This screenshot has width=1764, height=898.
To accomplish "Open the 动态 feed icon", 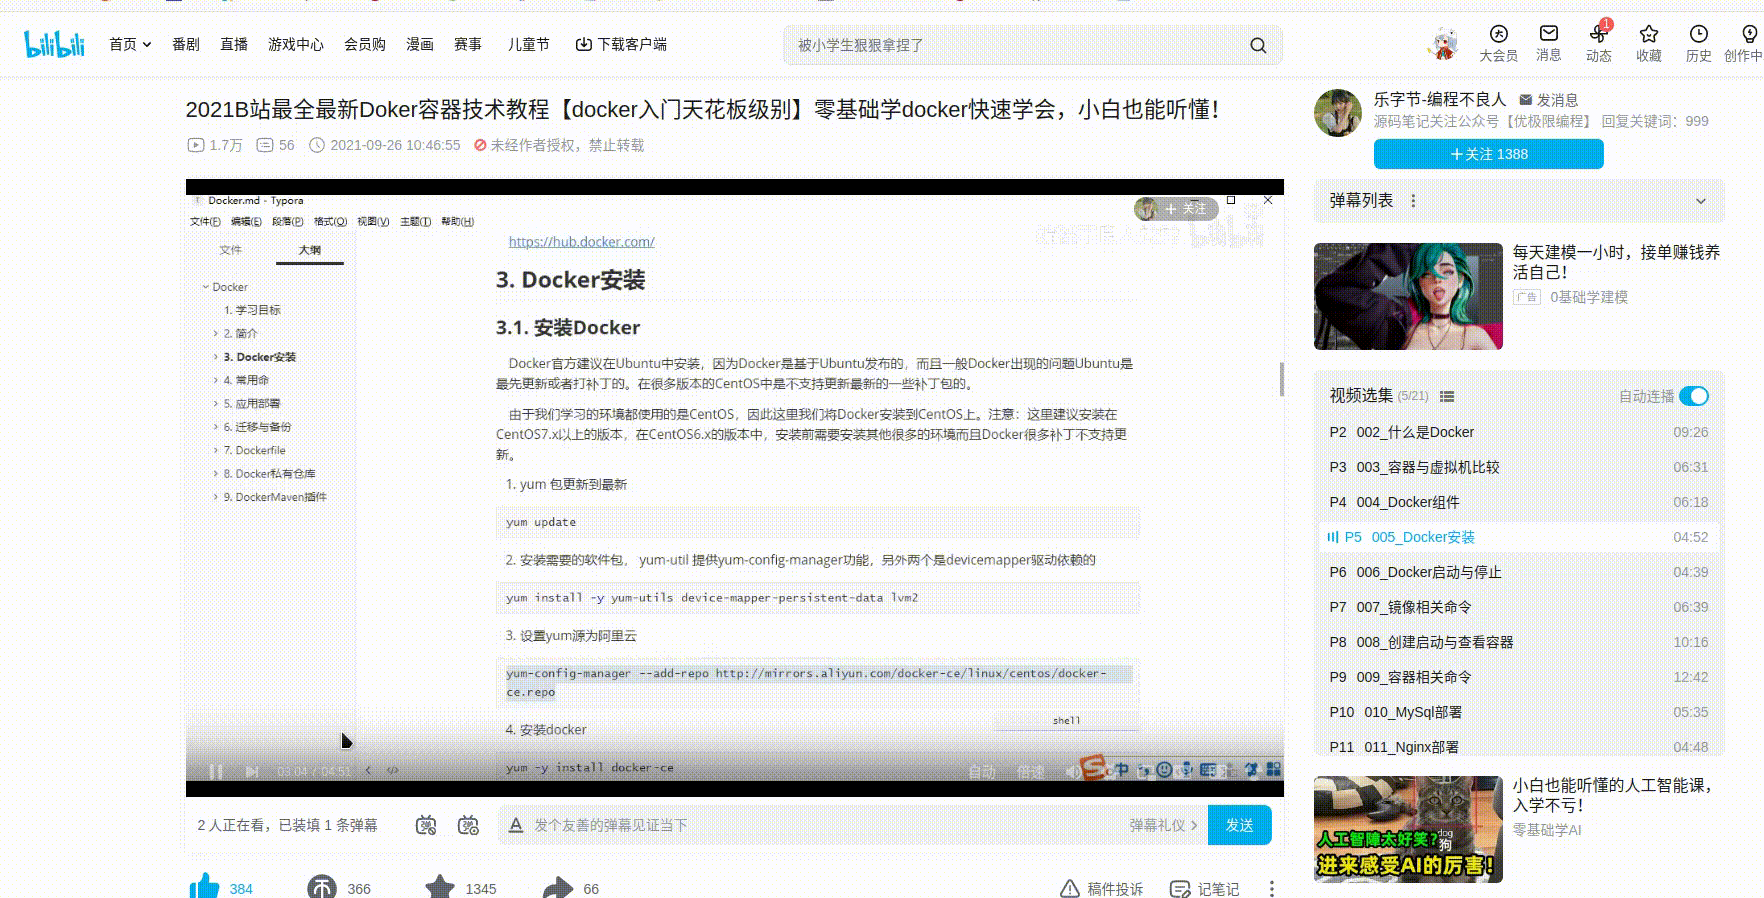I will tap(1598, 34).
